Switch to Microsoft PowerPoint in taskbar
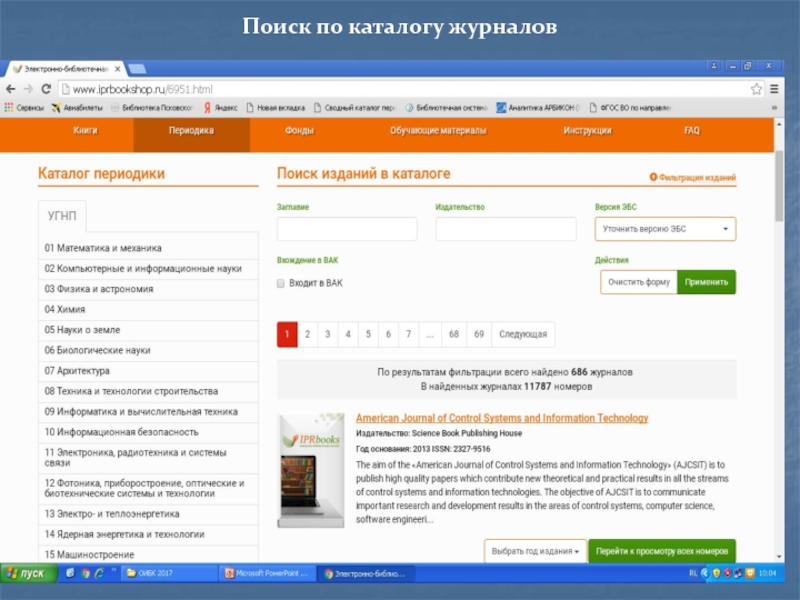The width and height of the screenshot is (800, 600). tap(268, 573)
